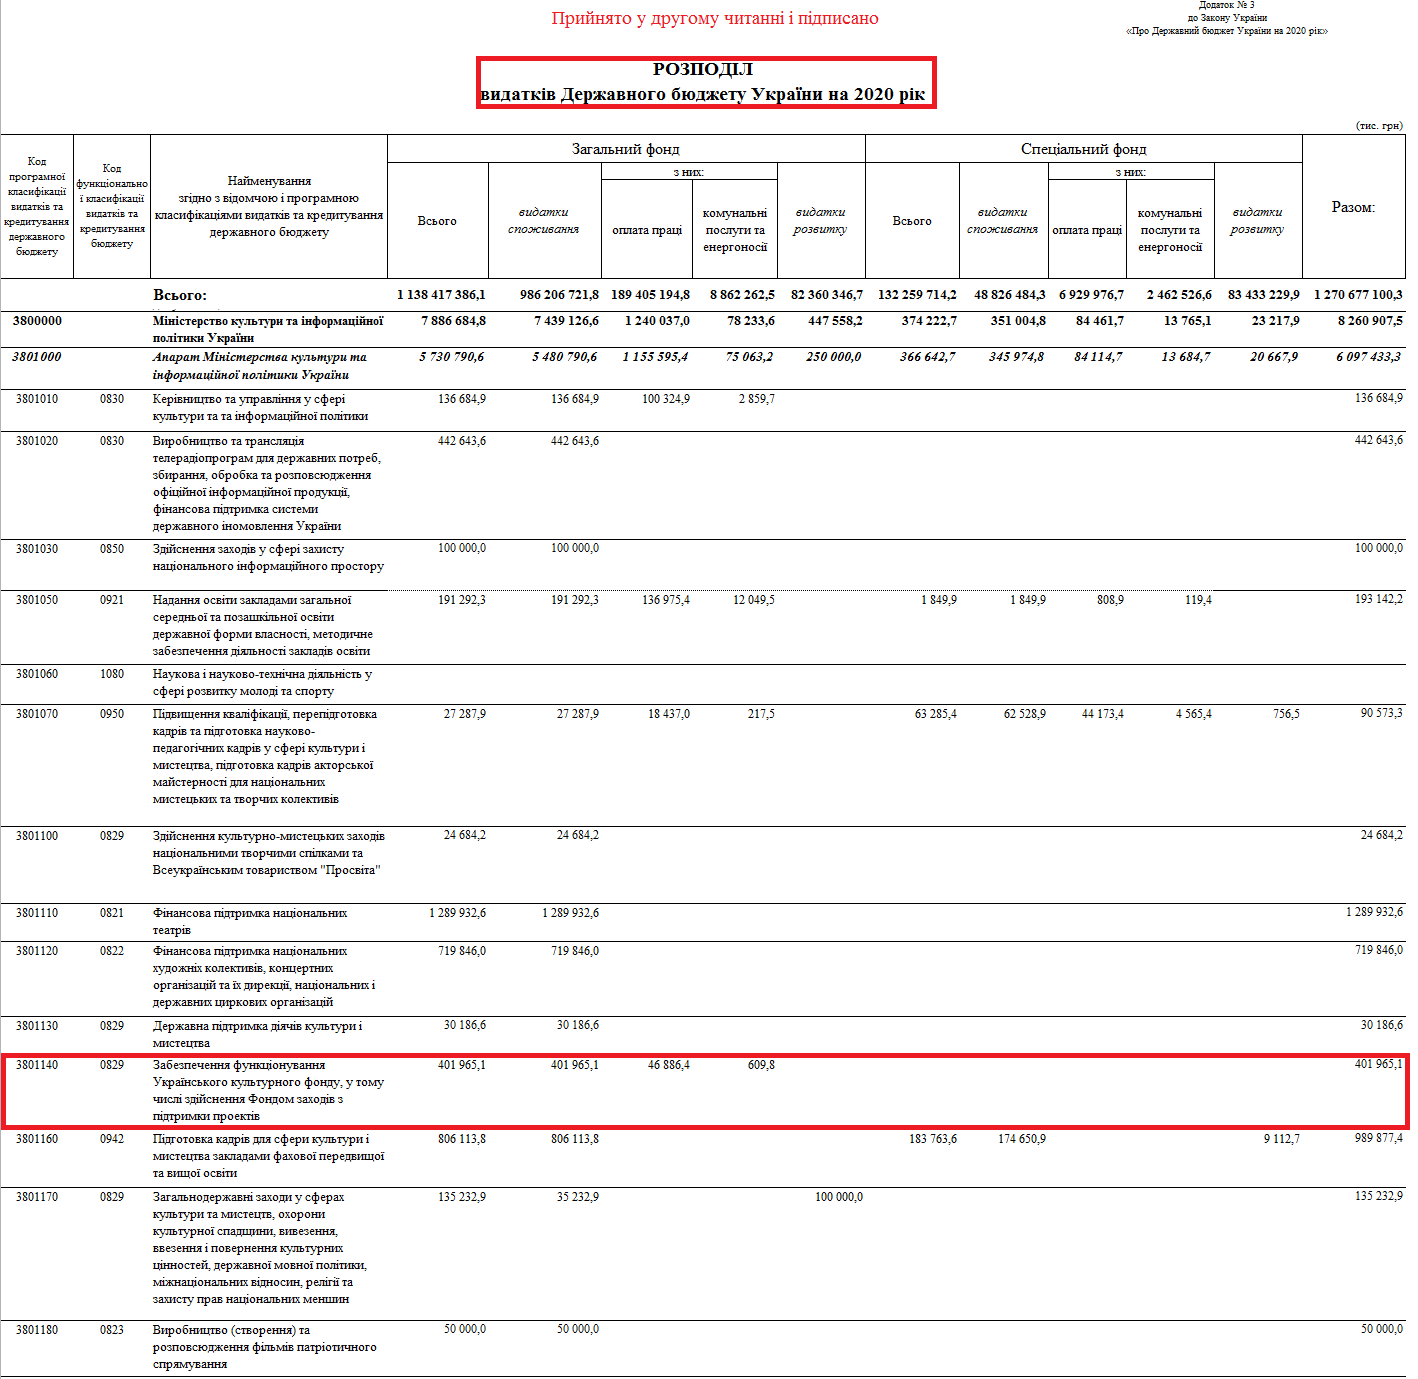Screen dimensions: 1418x1379
Task: Click 'Фінансова підтримка національних театрів' text
Action: (250, 922)
